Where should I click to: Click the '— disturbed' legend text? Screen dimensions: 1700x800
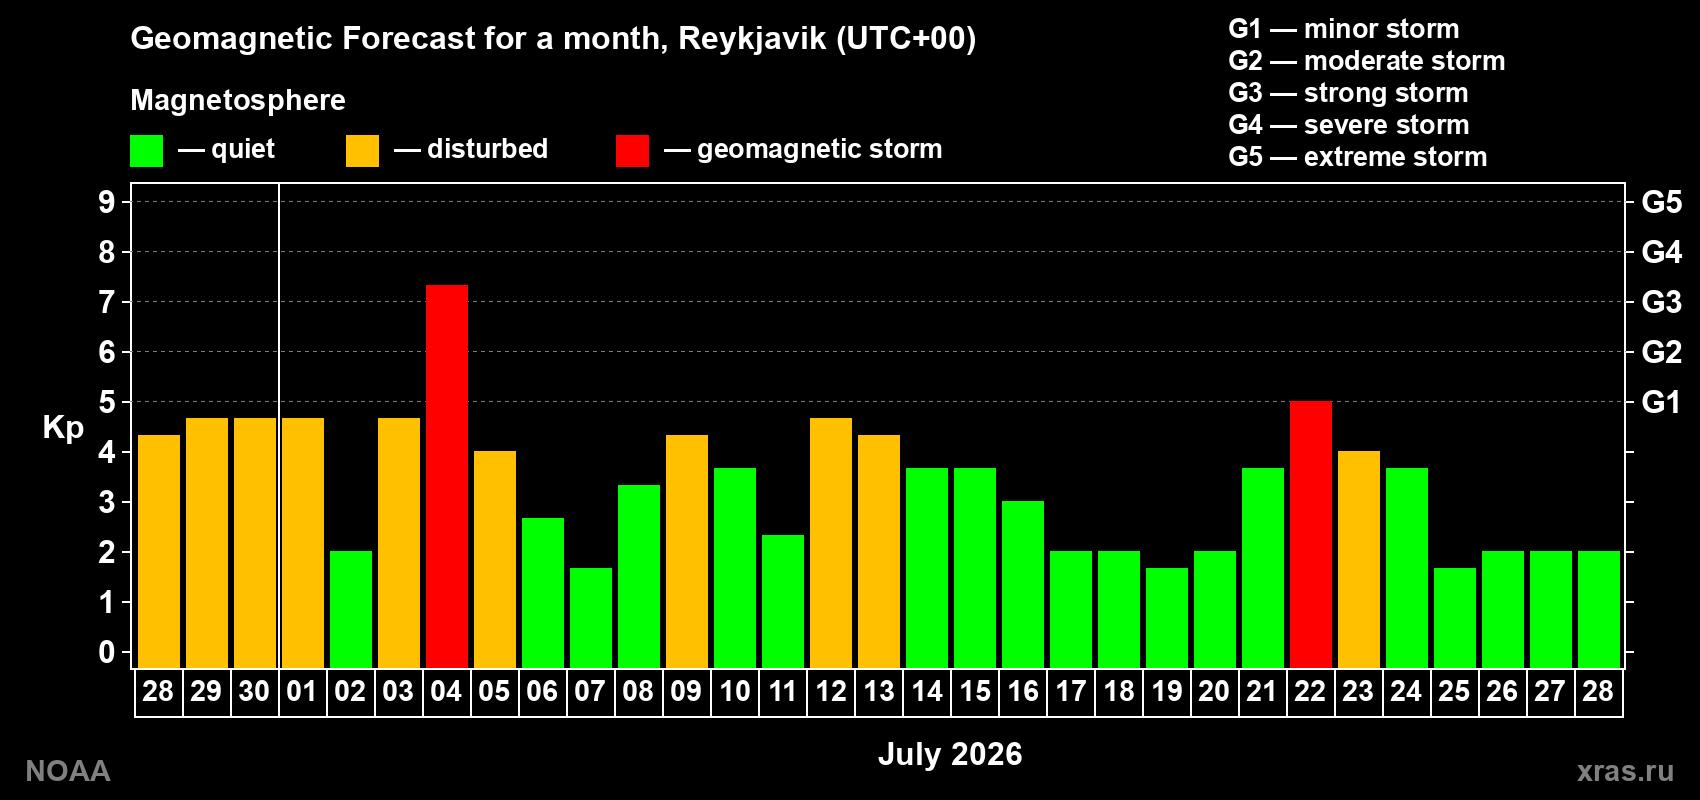471,149
